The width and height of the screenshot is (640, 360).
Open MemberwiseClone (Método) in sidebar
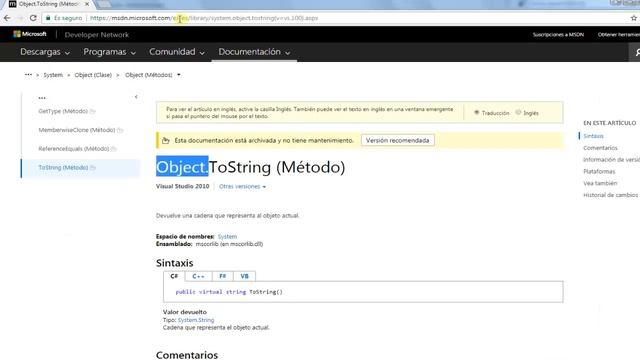pos(77,130)
